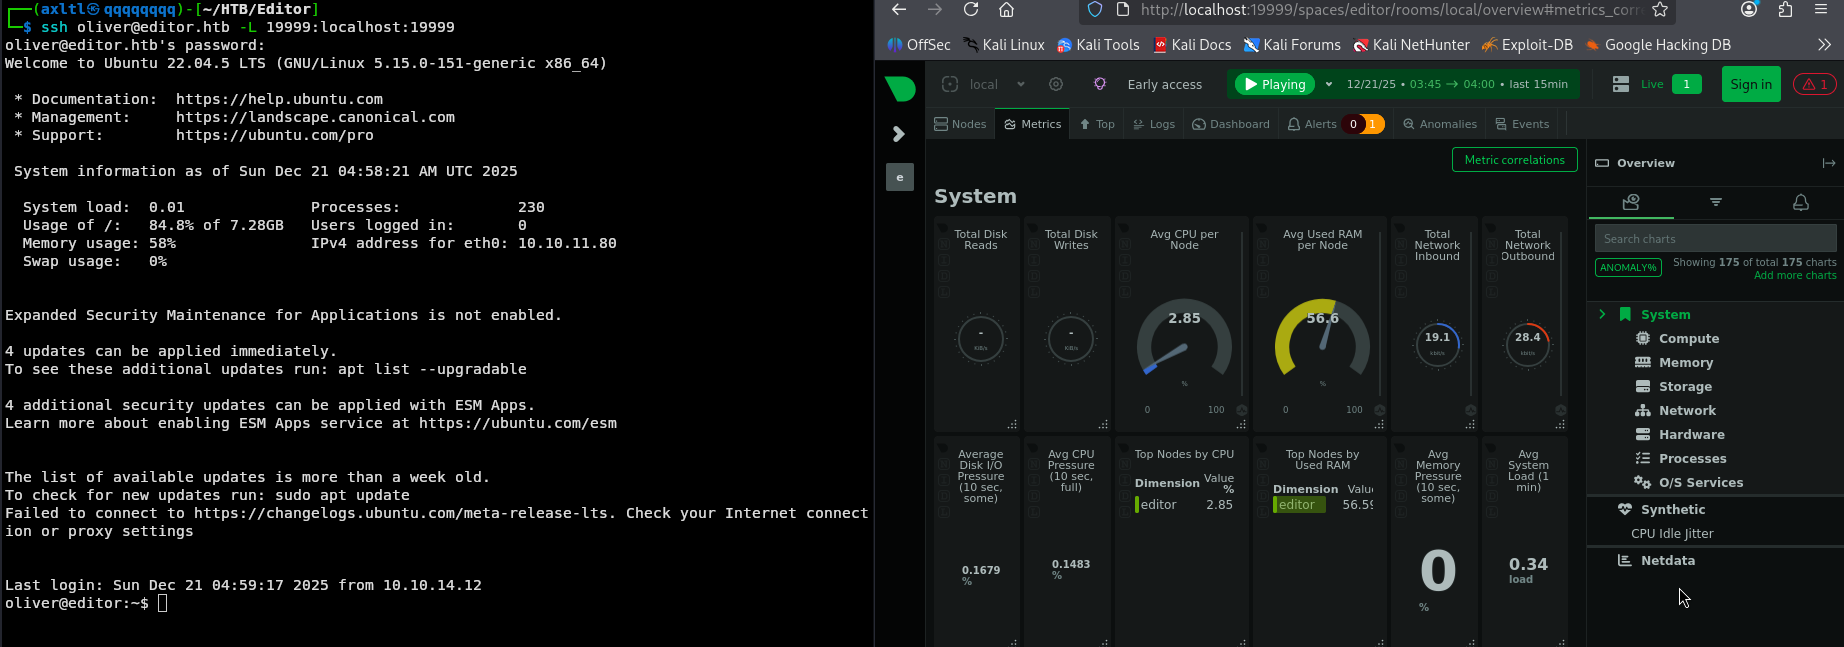Collapse the System section in chart tree
1844x647 pixels.
click(1602, 314)
